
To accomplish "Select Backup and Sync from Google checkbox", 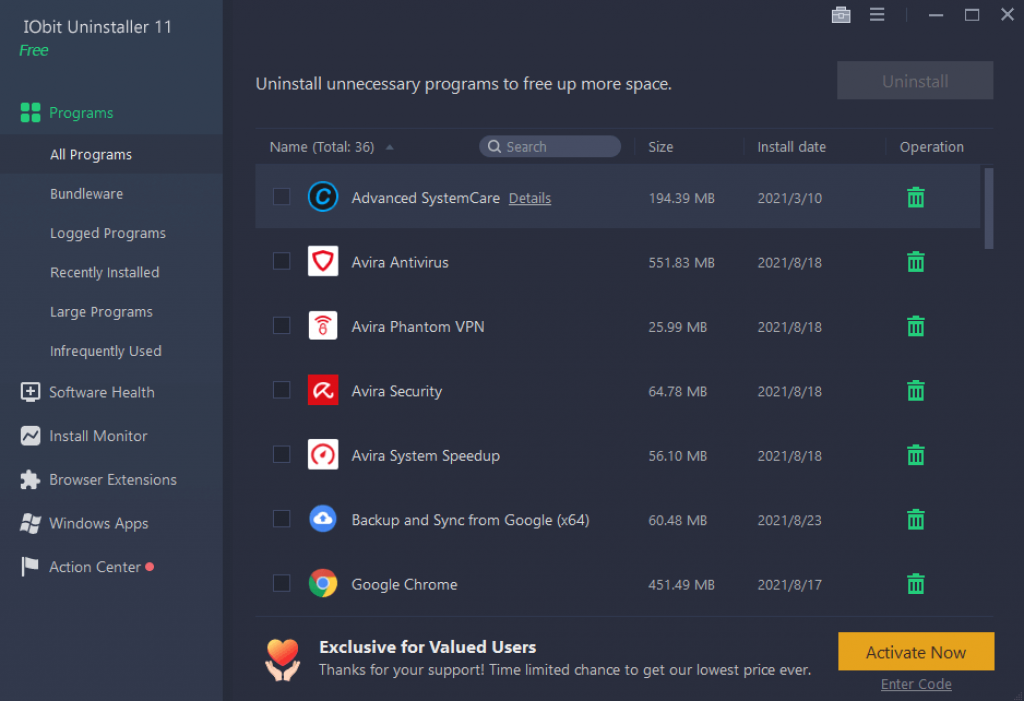I will 282,519.
